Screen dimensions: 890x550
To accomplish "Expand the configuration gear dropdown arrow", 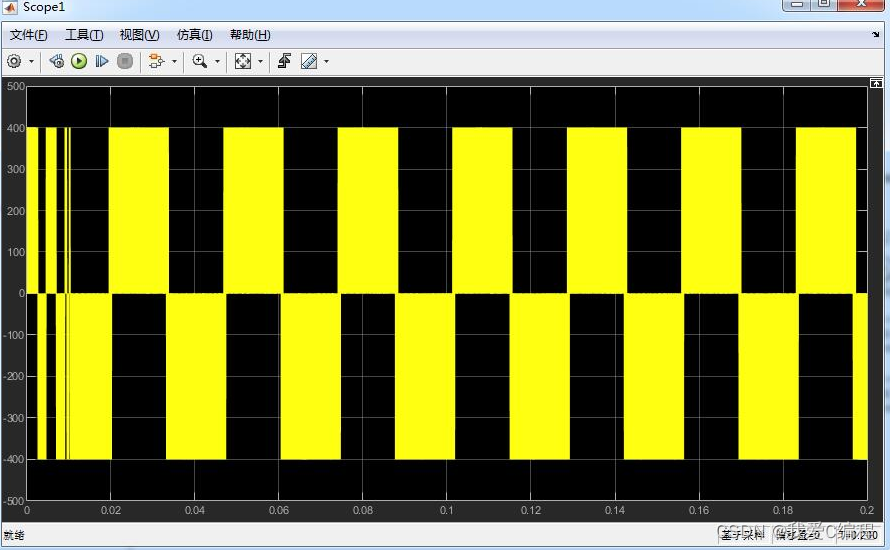I will pyautogui.click(x=31, y=61).
